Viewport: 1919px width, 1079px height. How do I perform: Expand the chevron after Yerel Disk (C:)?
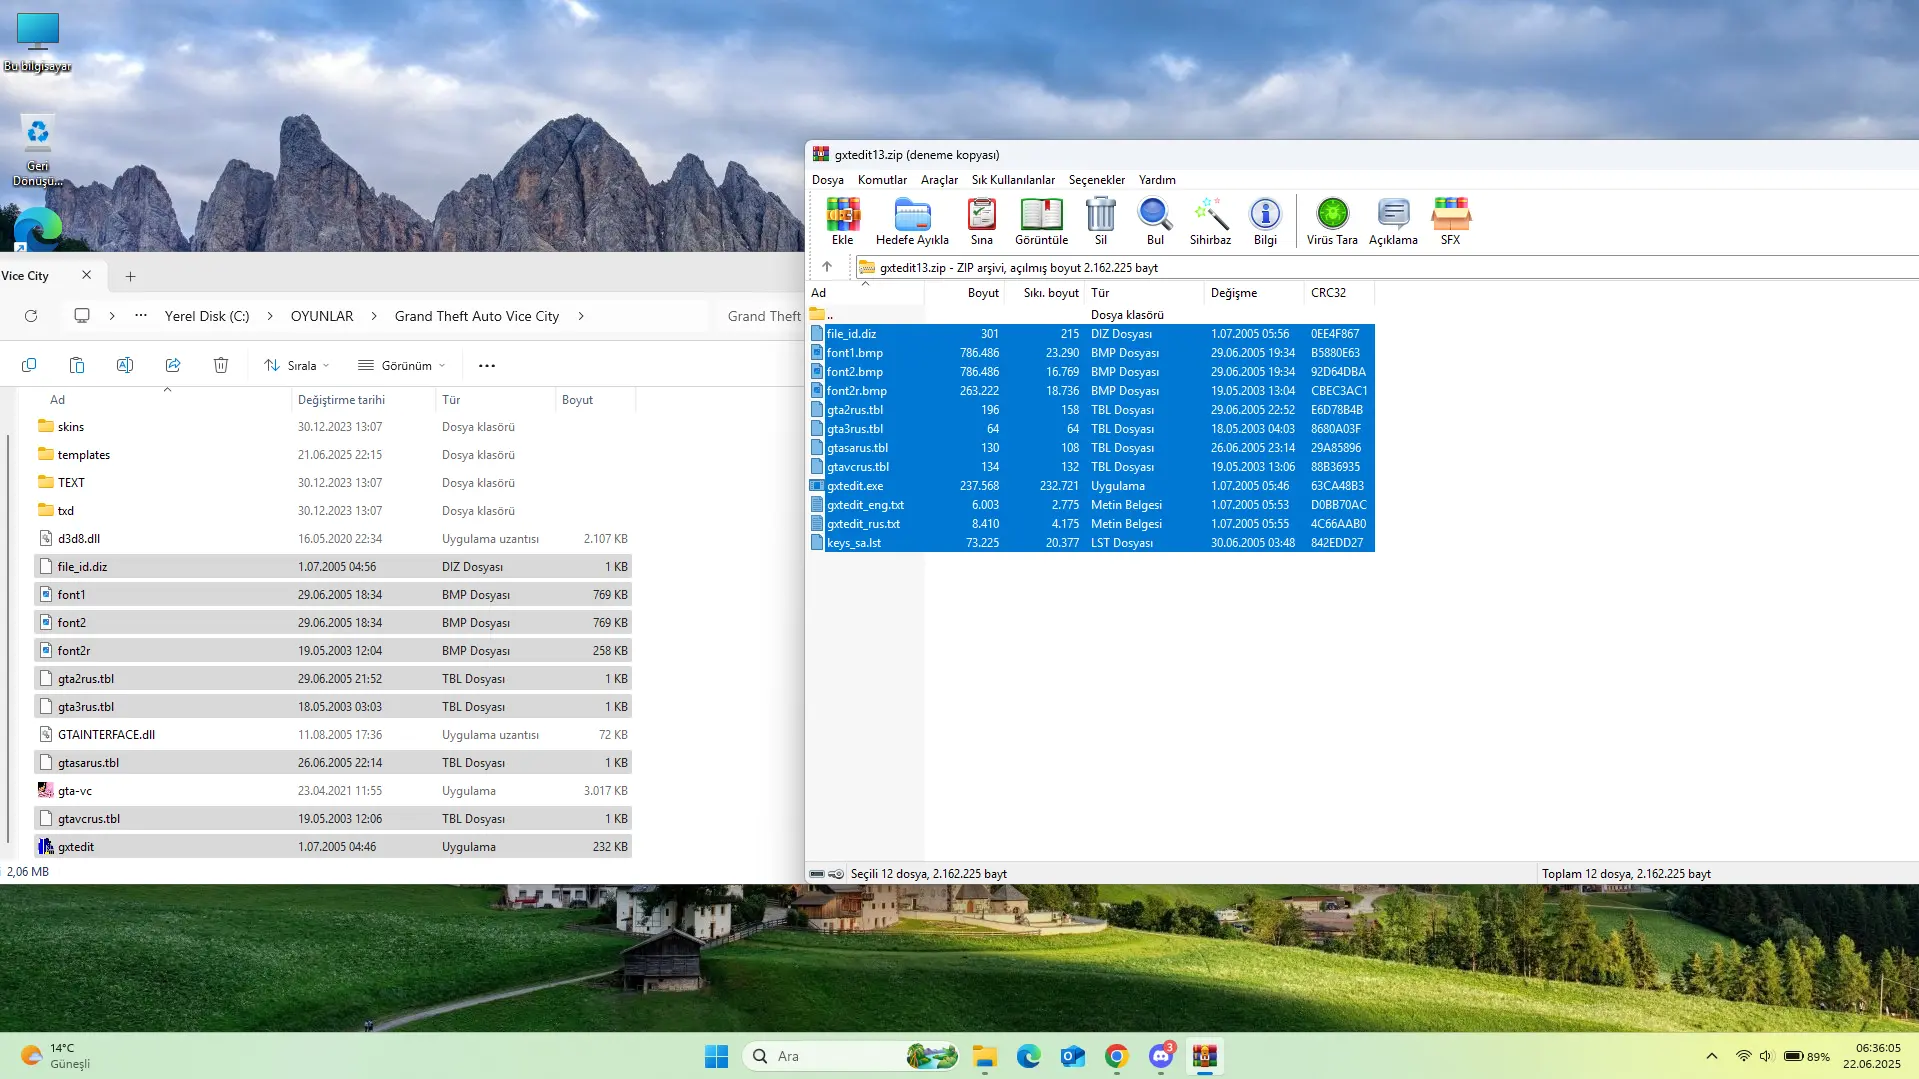pyautogui.click(x=270, y=316)
